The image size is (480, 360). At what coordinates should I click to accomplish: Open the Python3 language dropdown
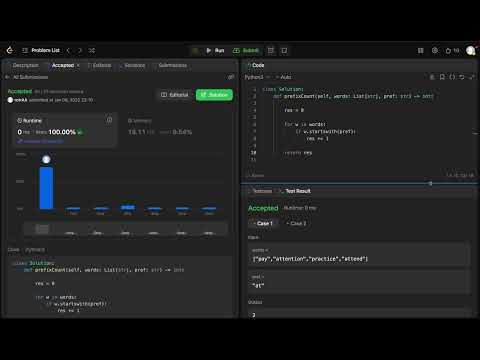pyautogui.click(x=257, y=77)
